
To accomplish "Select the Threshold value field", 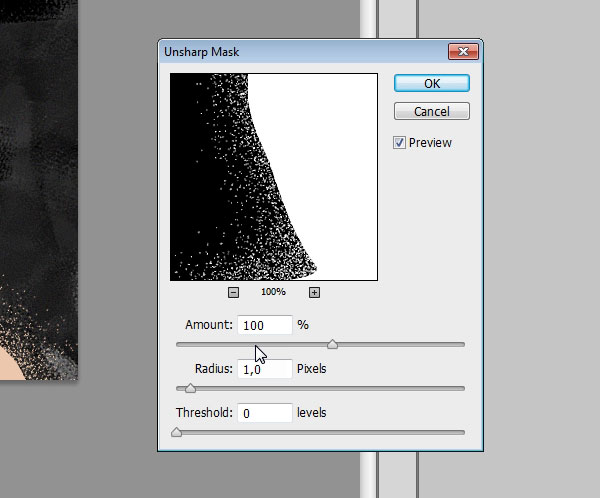I will click(265, 412).
